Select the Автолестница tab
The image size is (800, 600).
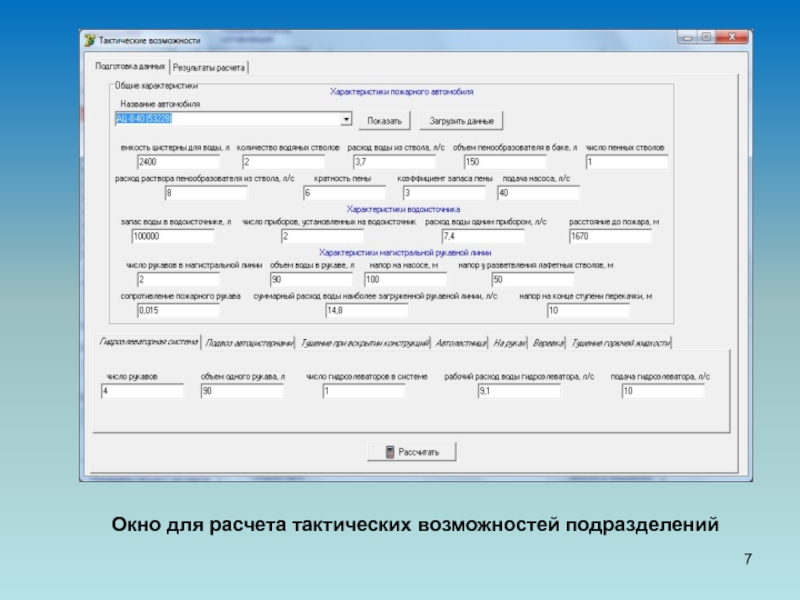(460, 343)
